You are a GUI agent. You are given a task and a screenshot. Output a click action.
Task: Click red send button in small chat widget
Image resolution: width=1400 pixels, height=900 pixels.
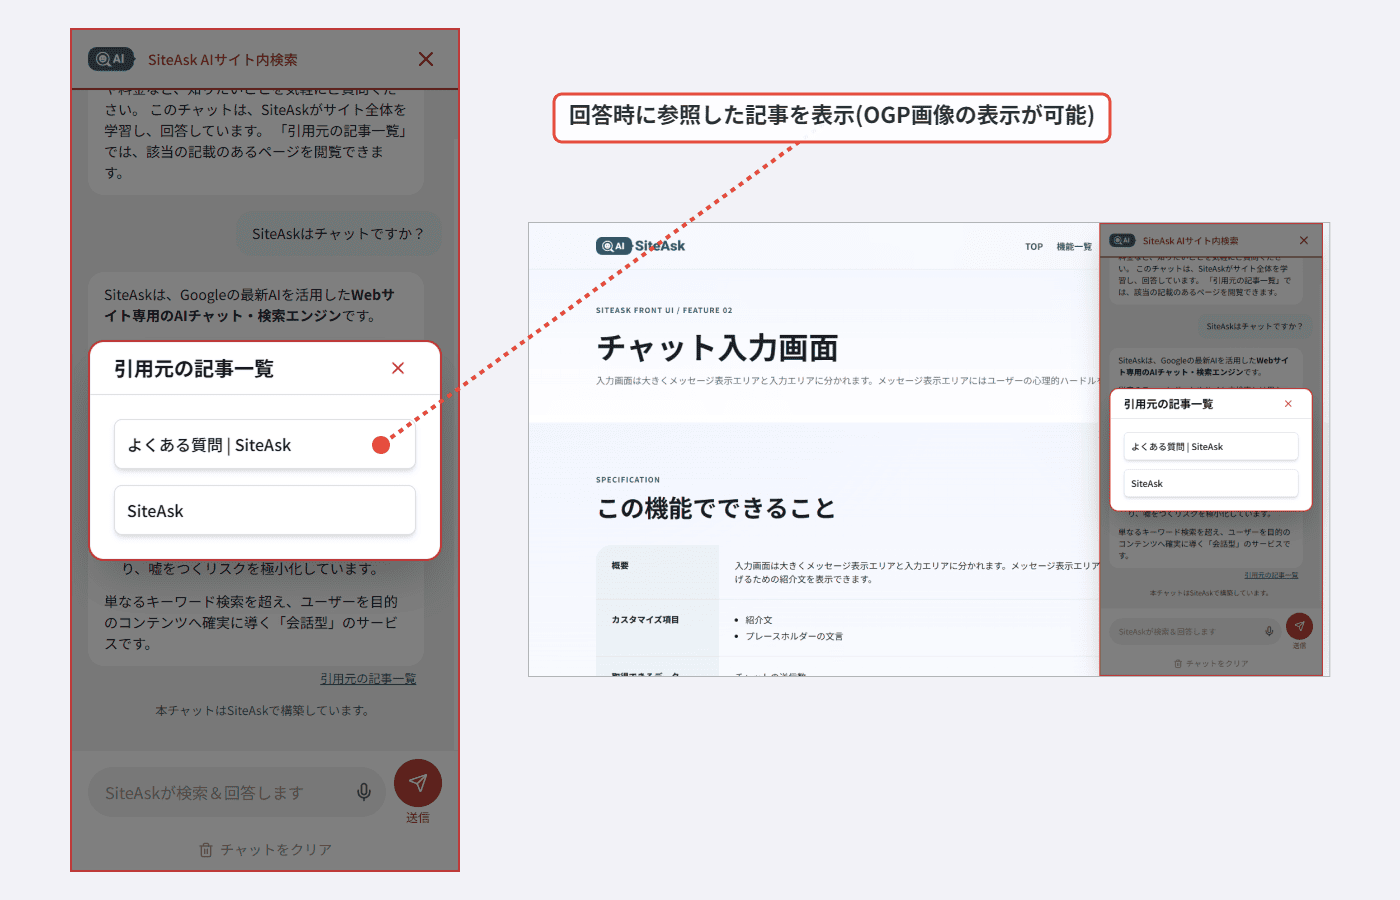tap(1299, 626)
